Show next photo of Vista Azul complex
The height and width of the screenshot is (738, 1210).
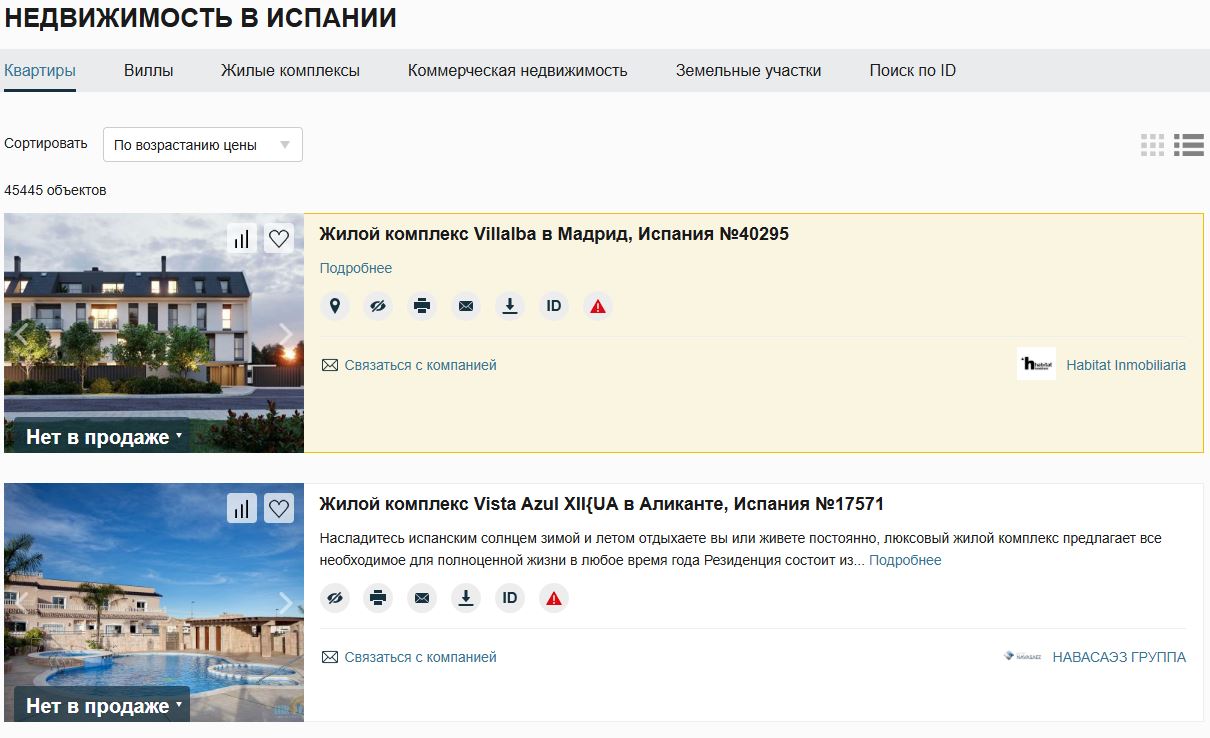286,603
